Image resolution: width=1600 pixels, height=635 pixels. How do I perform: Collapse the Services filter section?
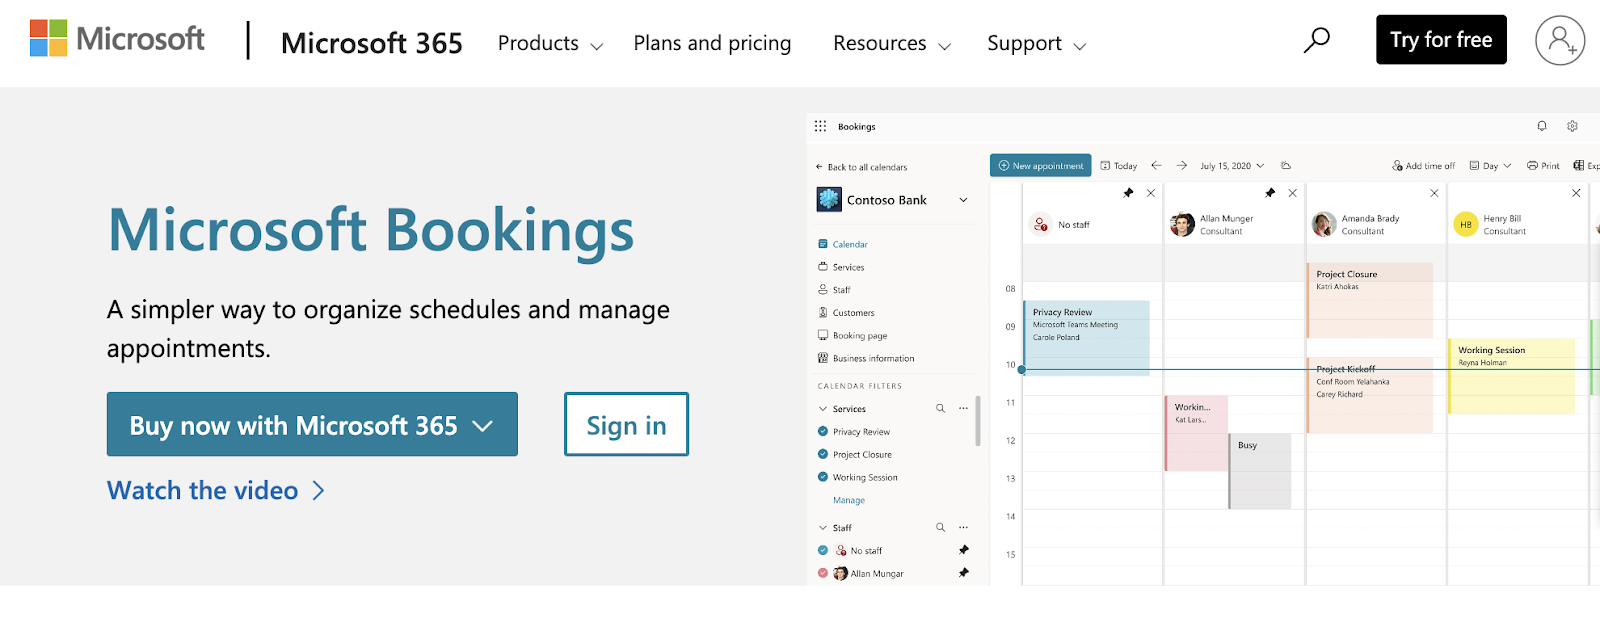tap(823, 408)
